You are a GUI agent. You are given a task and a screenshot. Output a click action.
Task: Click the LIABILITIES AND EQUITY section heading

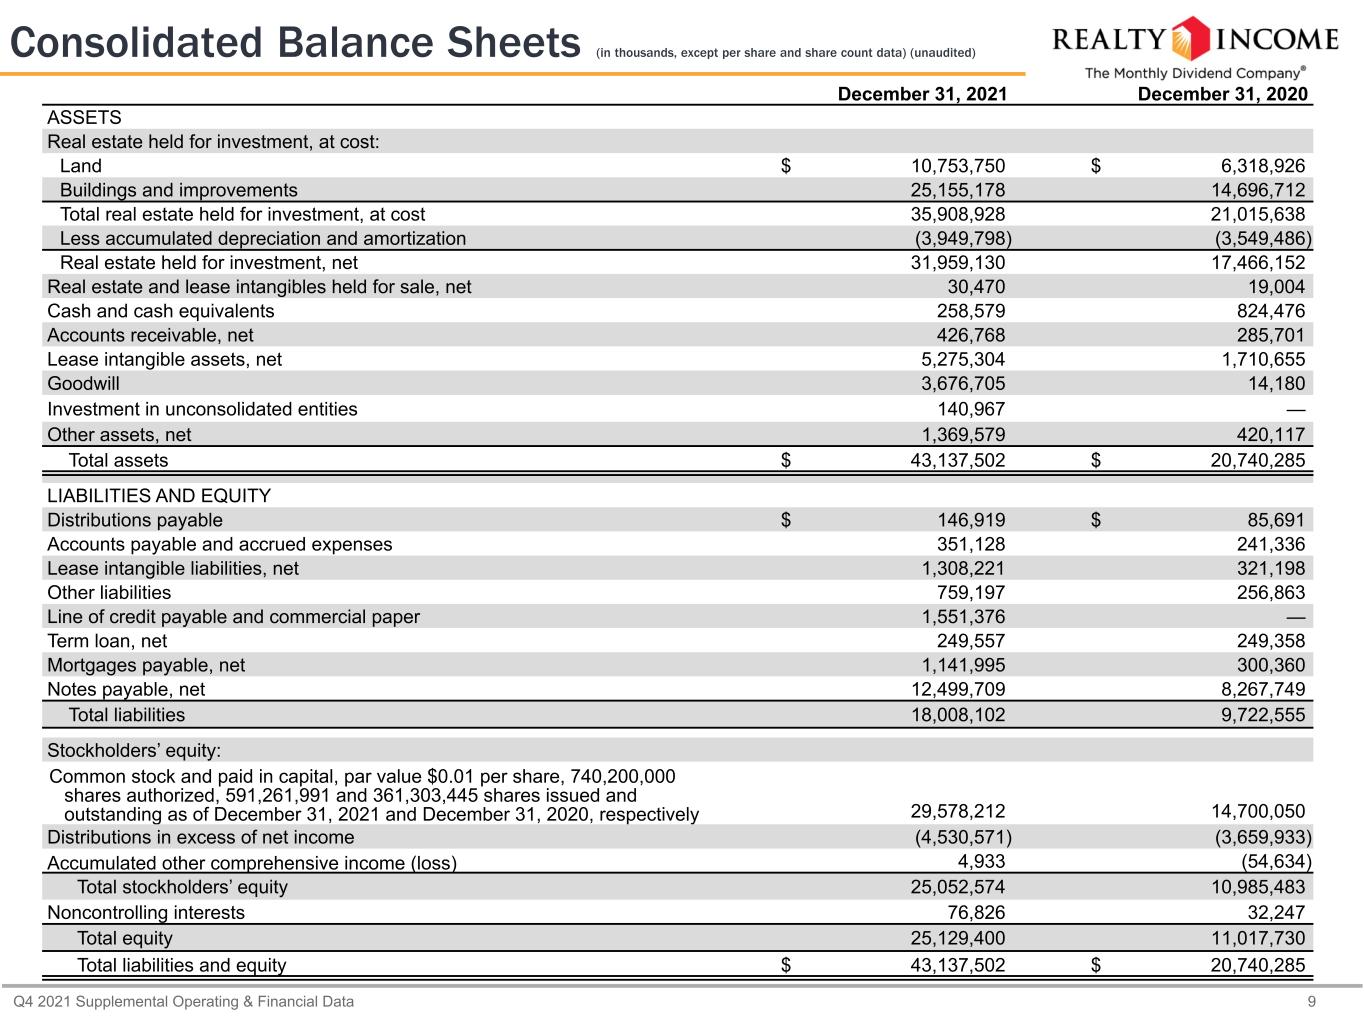pyautogui.click(x=159, y=495)
